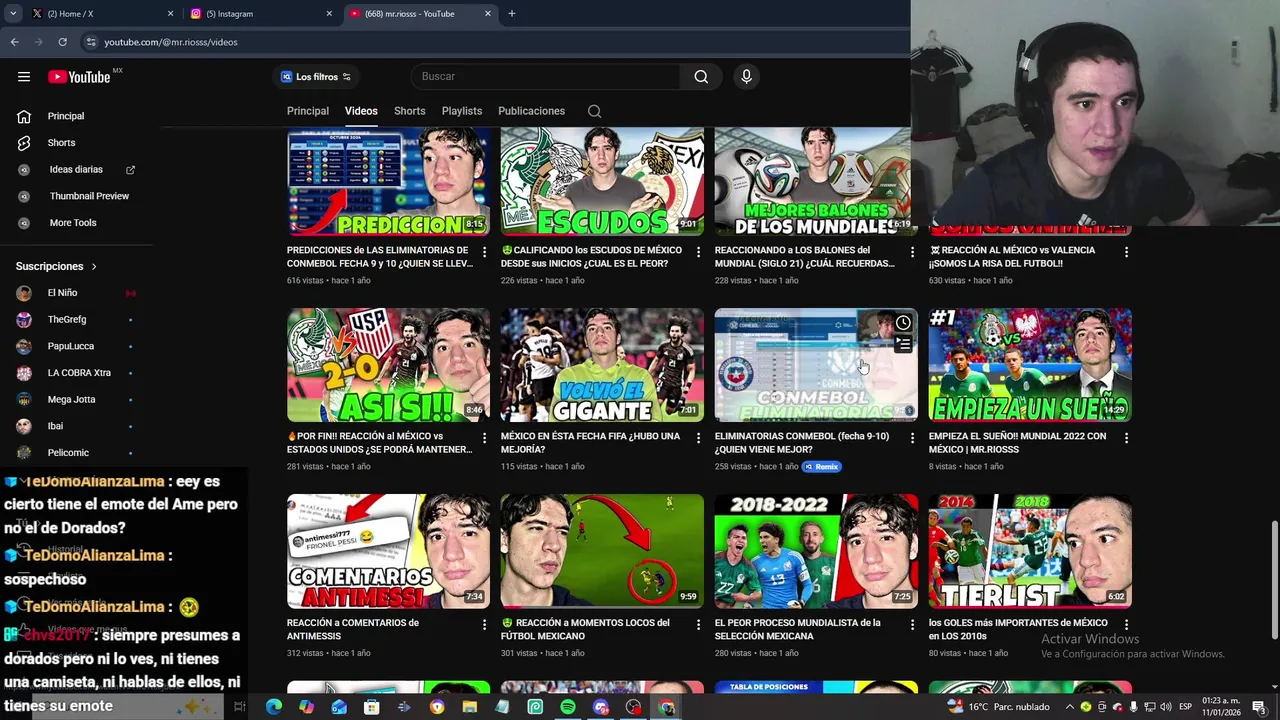Open options menu for BALONES del MUNDIAL video
1280x720 pixels.
click(x=911, y=252)
